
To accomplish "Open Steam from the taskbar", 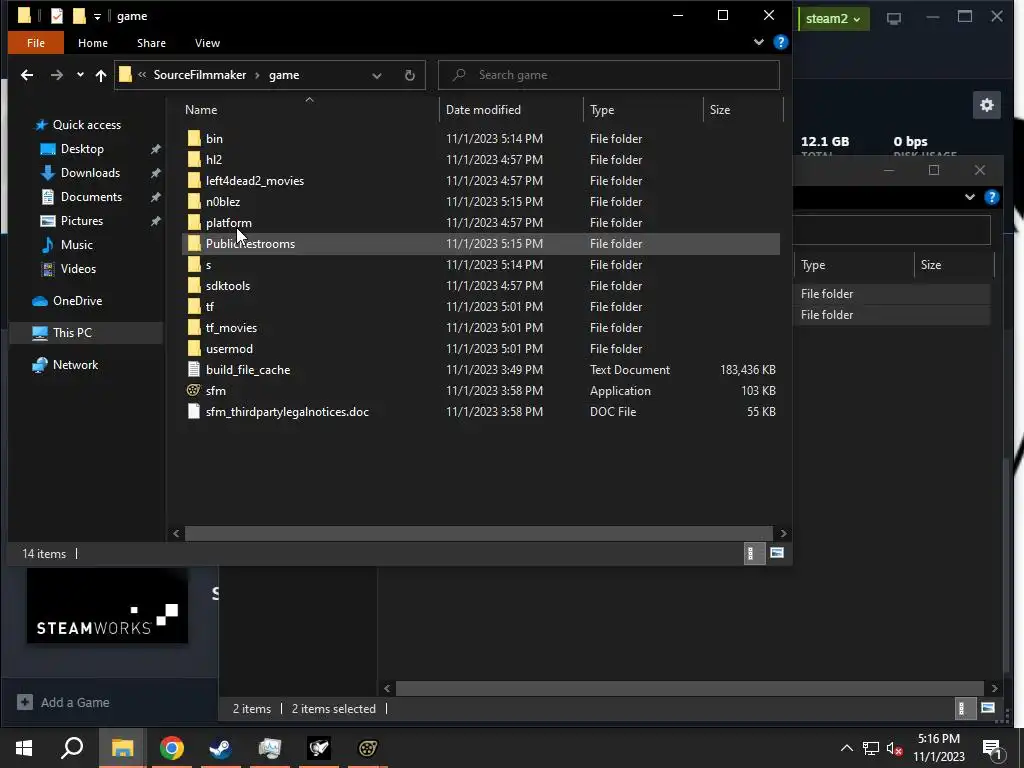I will (x=221, y=748).
